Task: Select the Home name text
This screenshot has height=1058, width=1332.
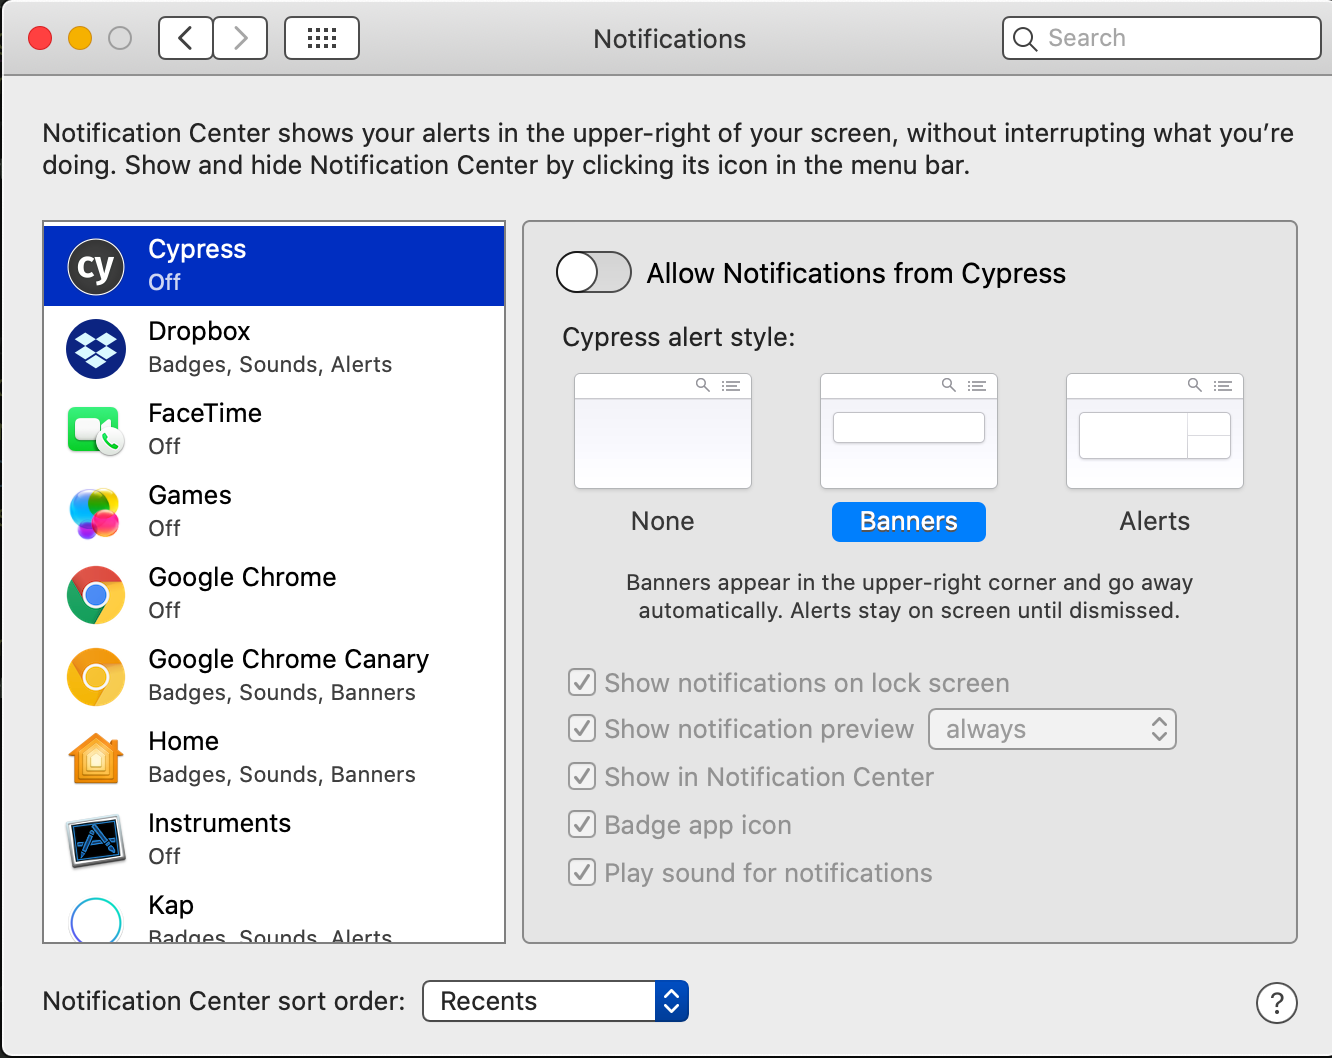Action: click(x=184, y=741)
